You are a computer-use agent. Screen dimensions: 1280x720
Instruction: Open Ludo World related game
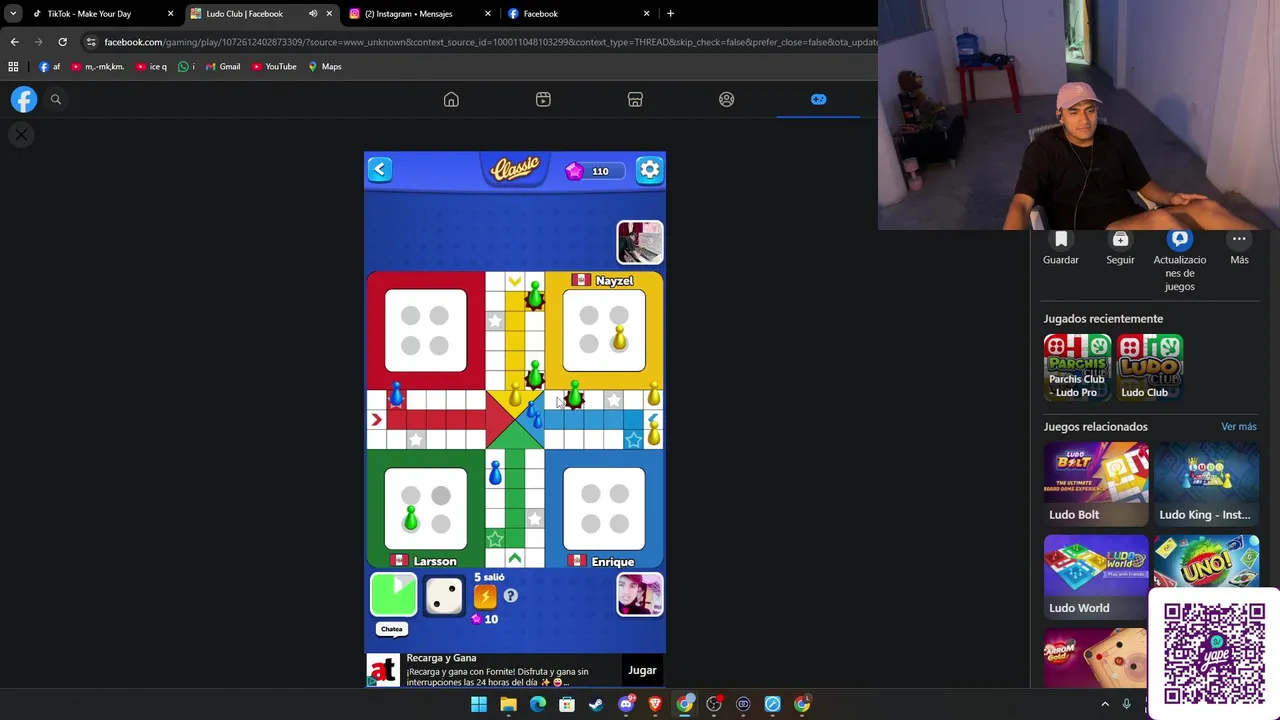pos(1096,577)
